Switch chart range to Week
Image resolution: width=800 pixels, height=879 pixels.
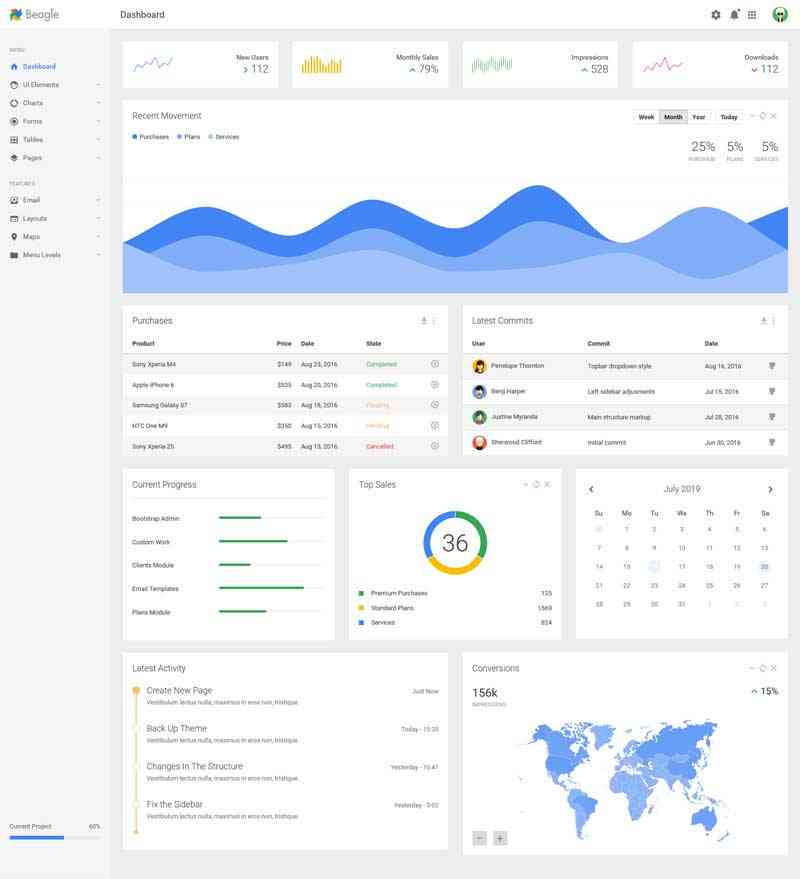click(x=646, y=117)
